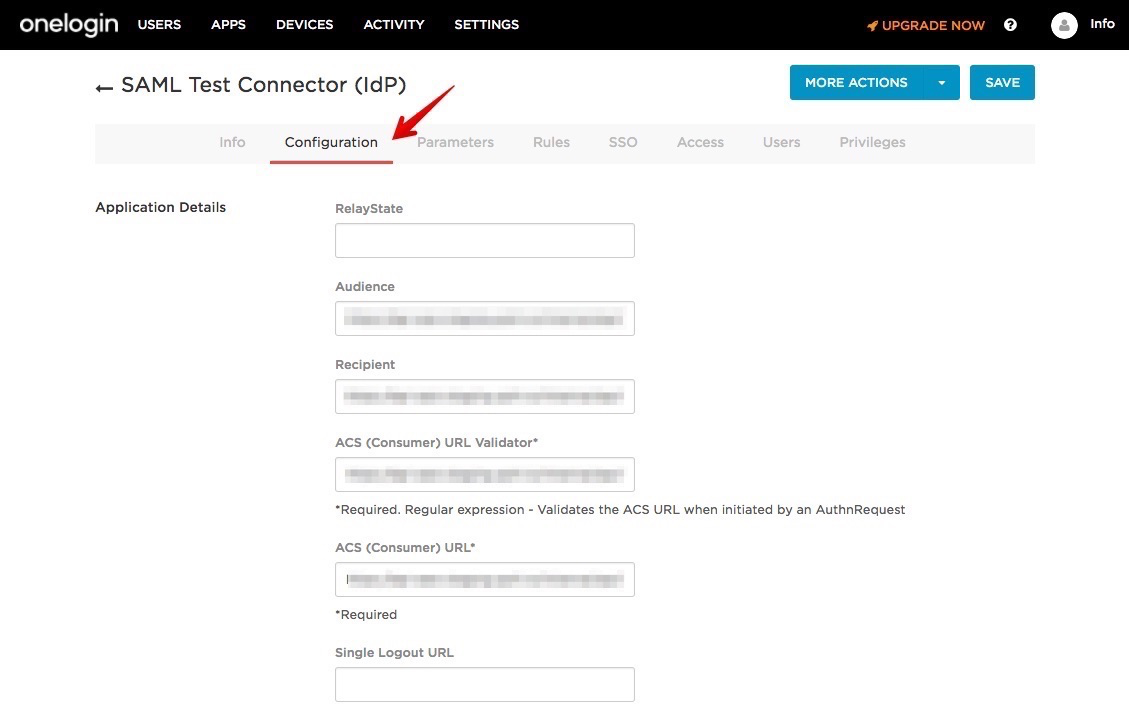Click the ACS (Consumer) URL Validator field
Viewport: 1129px width, 722px height.
coord(485,475)
